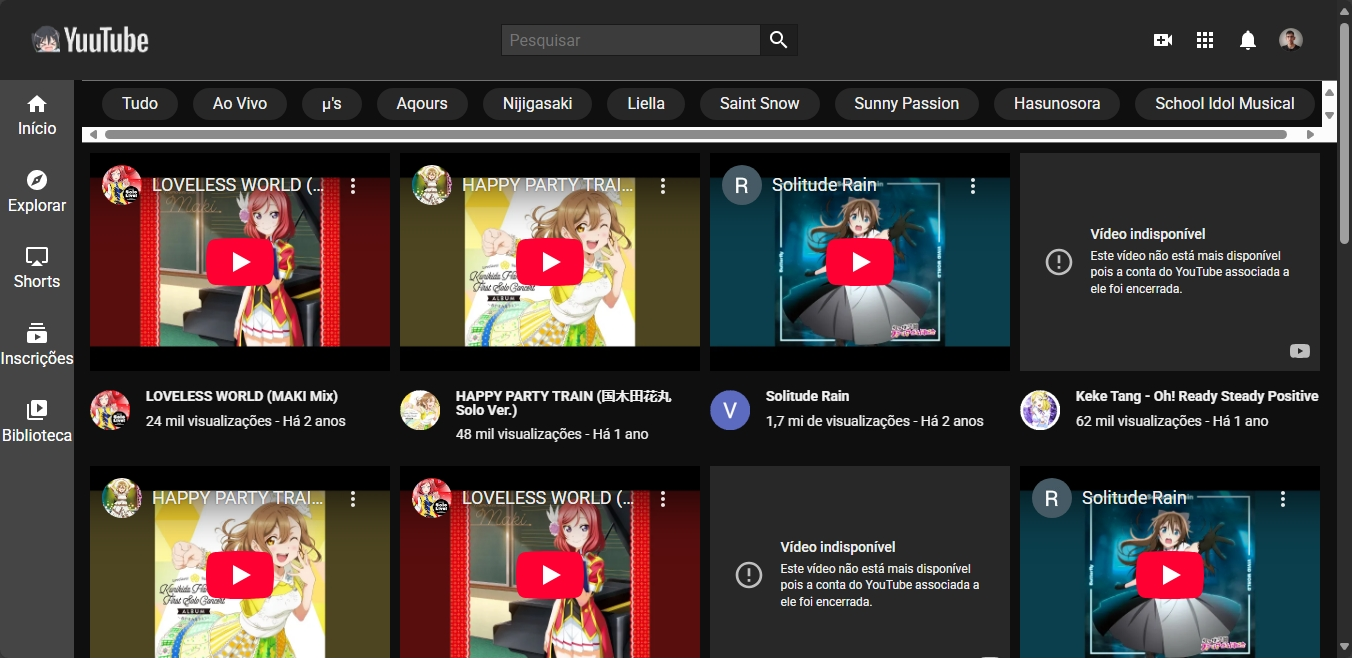Open the user profile avatar
Image resolution: width=1352 pixels, height=658 pixels.
(x=1290, y=40)
